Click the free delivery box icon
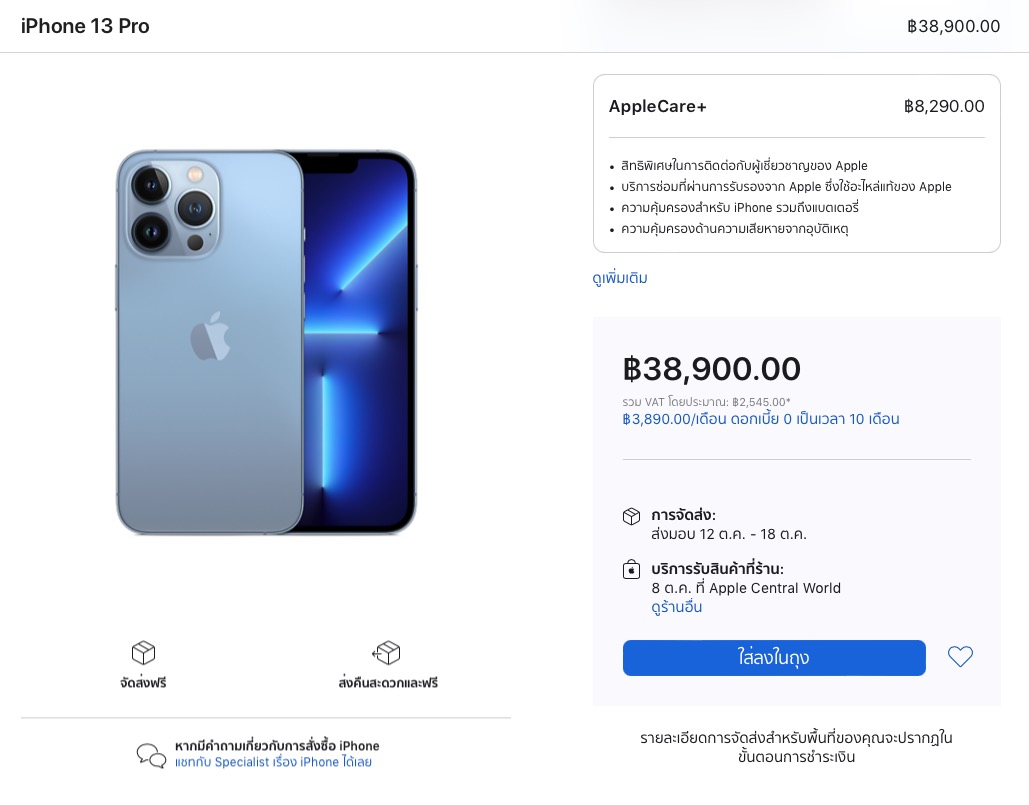 click(143, 653)
